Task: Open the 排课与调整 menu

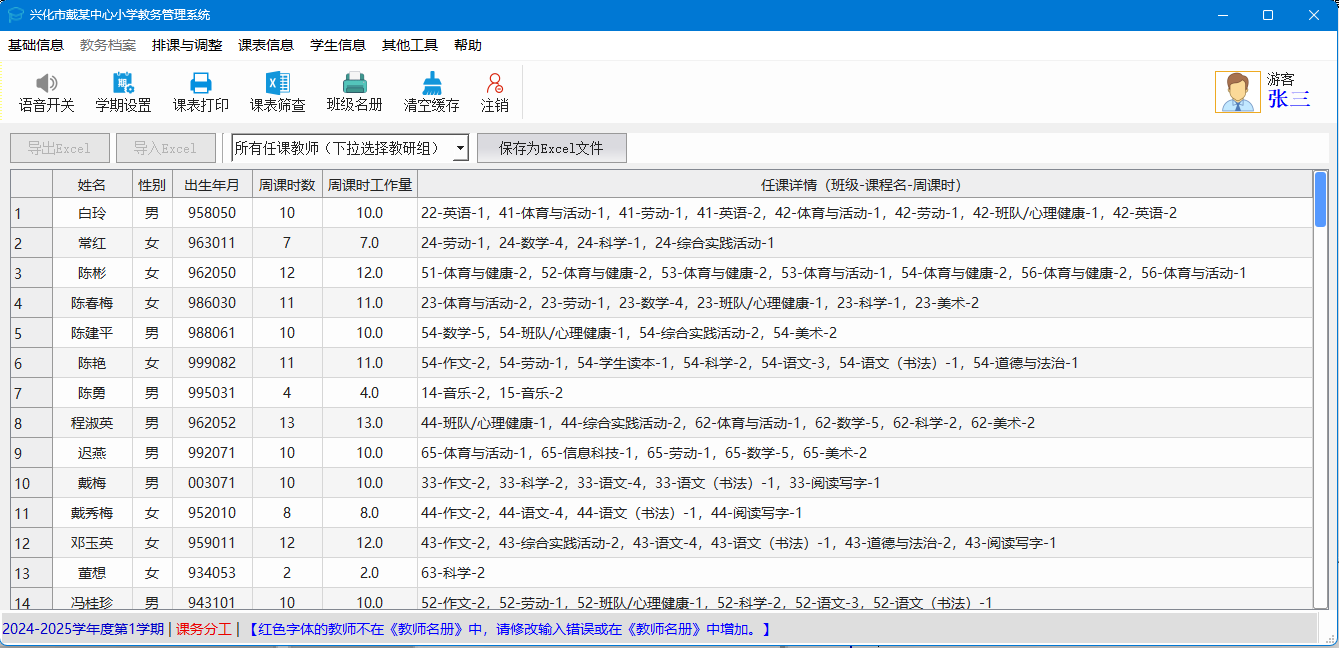Action: point(187,45)
